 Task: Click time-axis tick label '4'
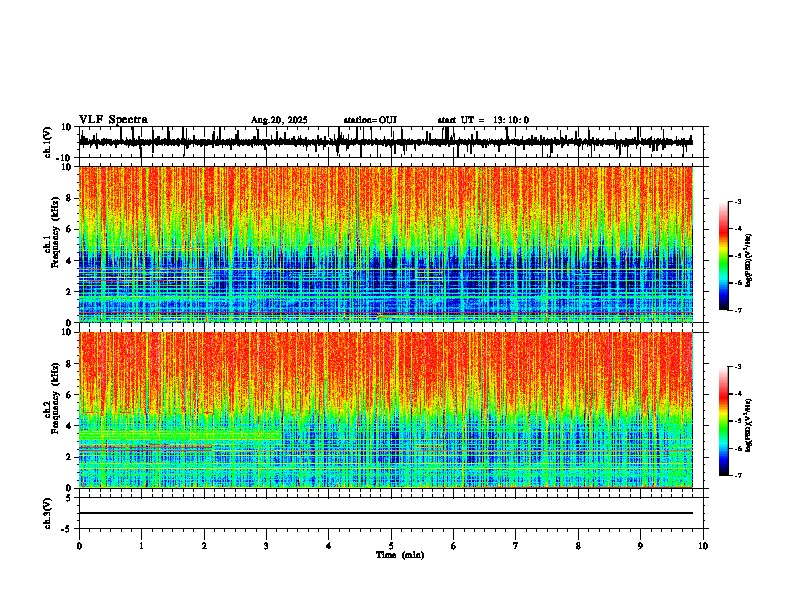point(329,546)
